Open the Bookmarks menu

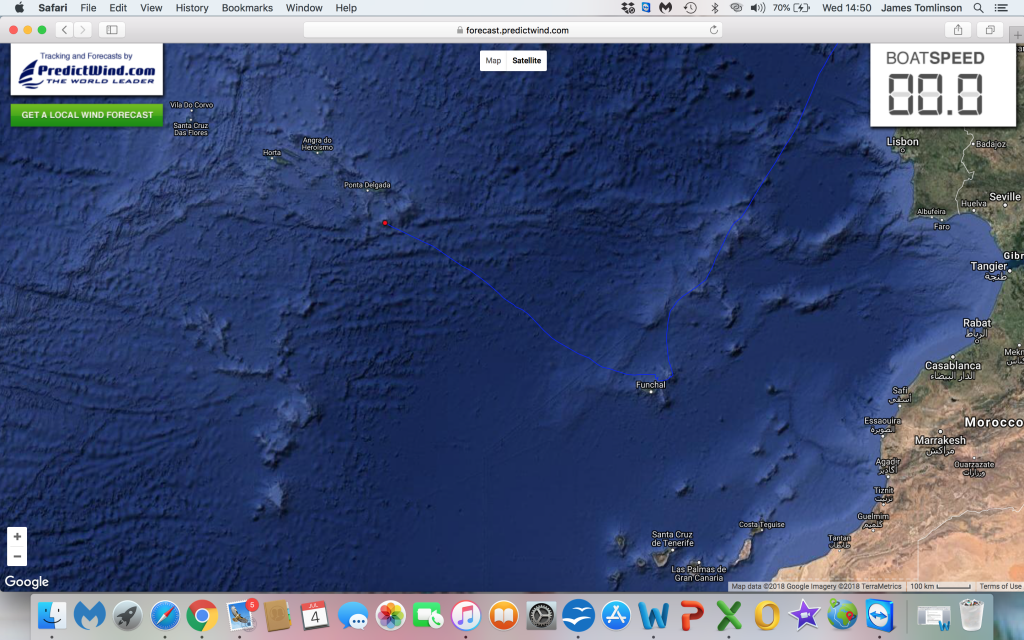[x=247, y=8]
